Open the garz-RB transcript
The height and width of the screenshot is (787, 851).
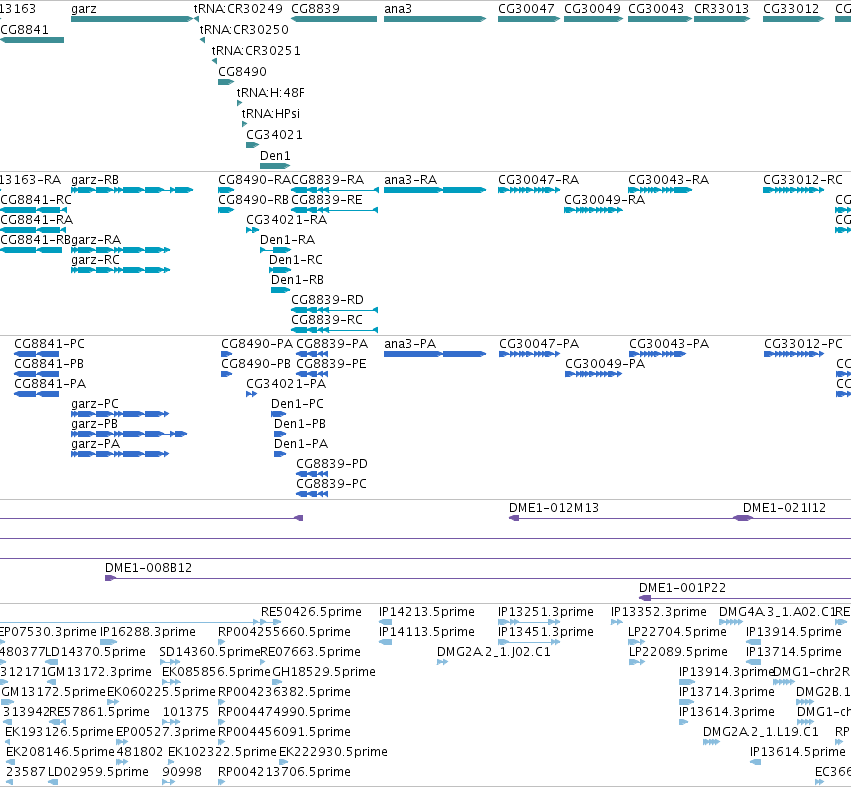132,190
